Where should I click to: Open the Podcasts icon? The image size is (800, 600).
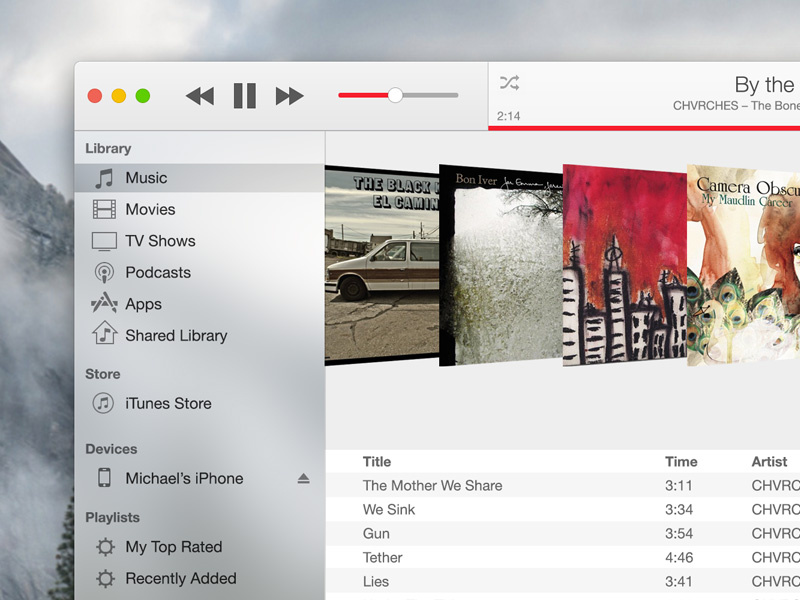tap(104, 272)
